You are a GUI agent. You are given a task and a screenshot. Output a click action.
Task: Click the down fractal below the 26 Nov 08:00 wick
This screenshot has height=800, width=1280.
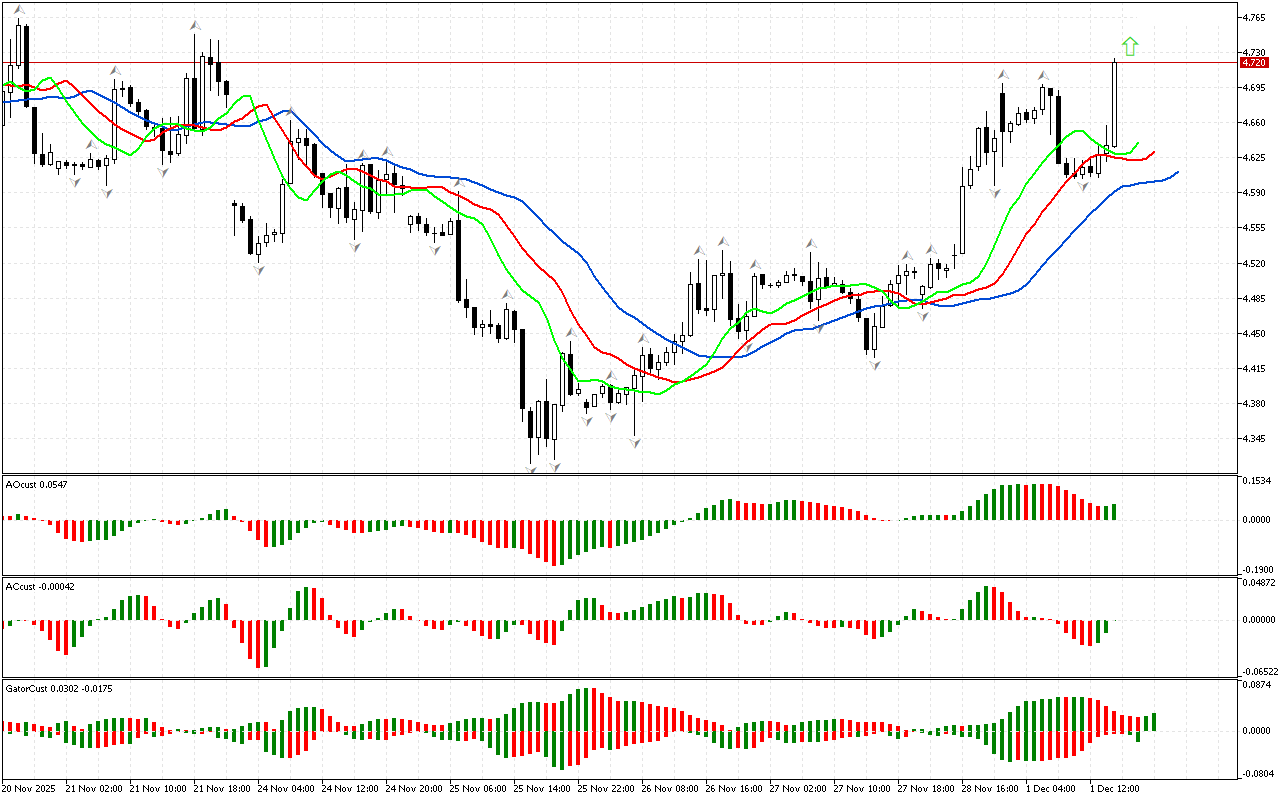[635, 441]
